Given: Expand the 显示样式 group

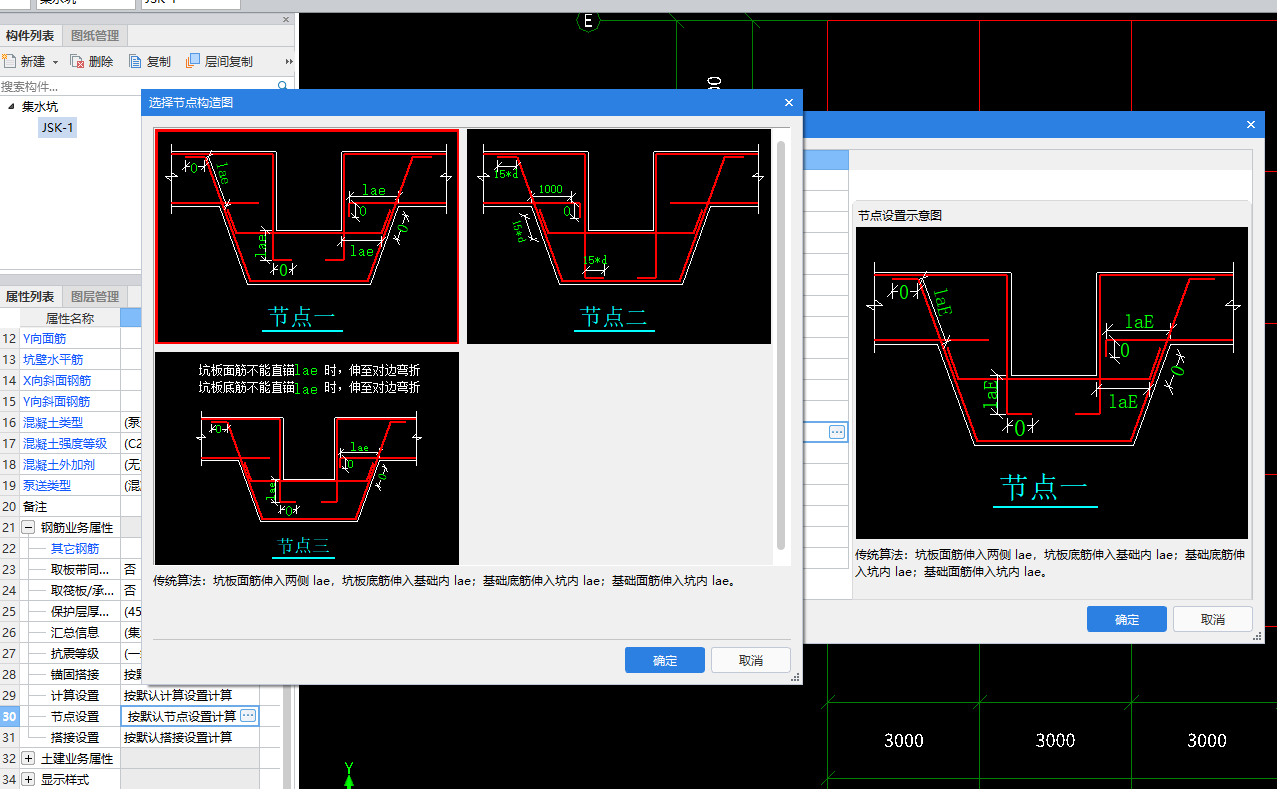Looking at the screenshot, I should (x=28, y=779).
